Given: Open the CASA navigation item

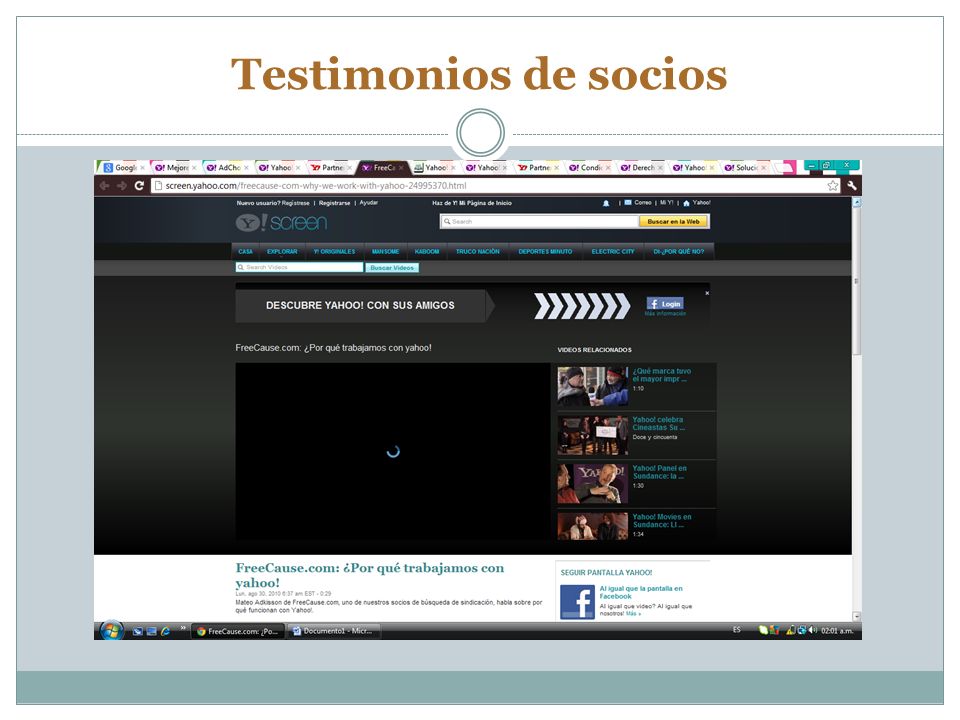Looking at the screenshot, I should pyautogui.click(x=246, y=252).
